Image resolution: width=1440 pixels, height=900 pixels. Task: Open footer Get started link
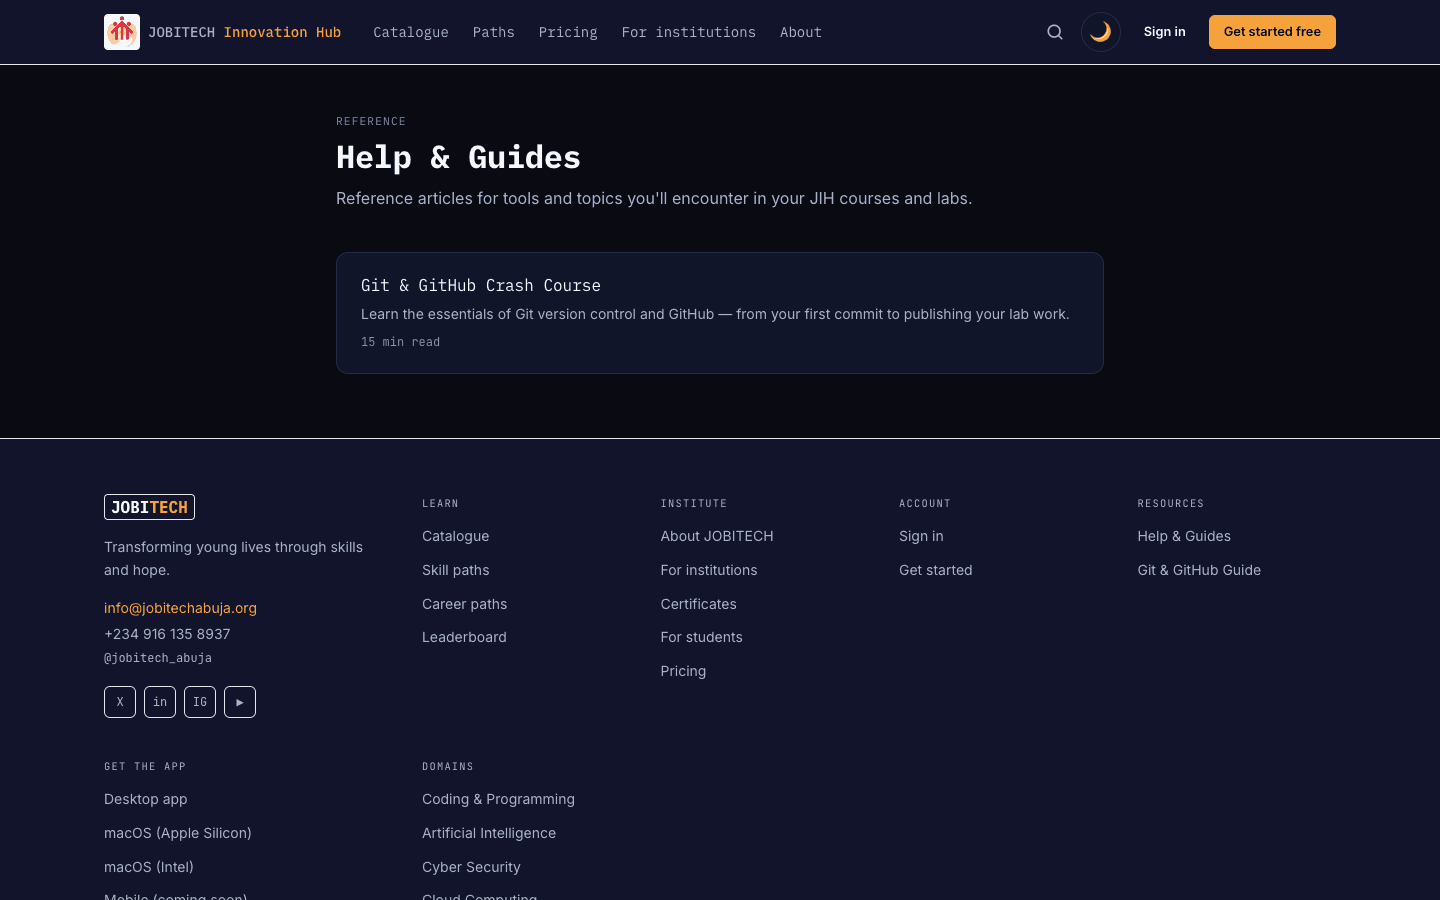click(936, 570)
